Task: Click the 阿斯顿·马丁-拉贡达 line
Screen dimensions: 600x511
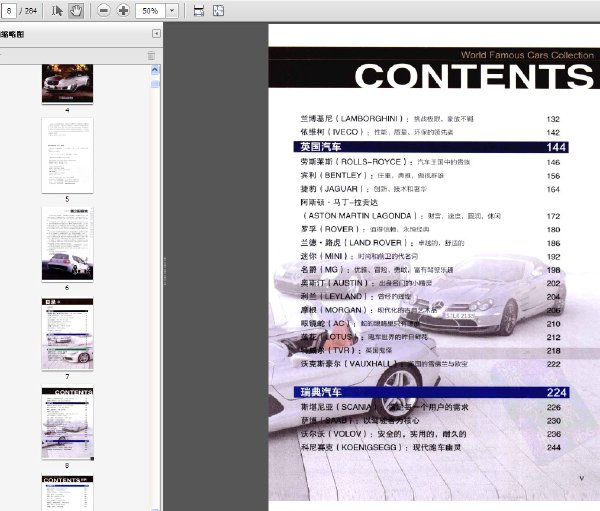Action: pos(339,202)
